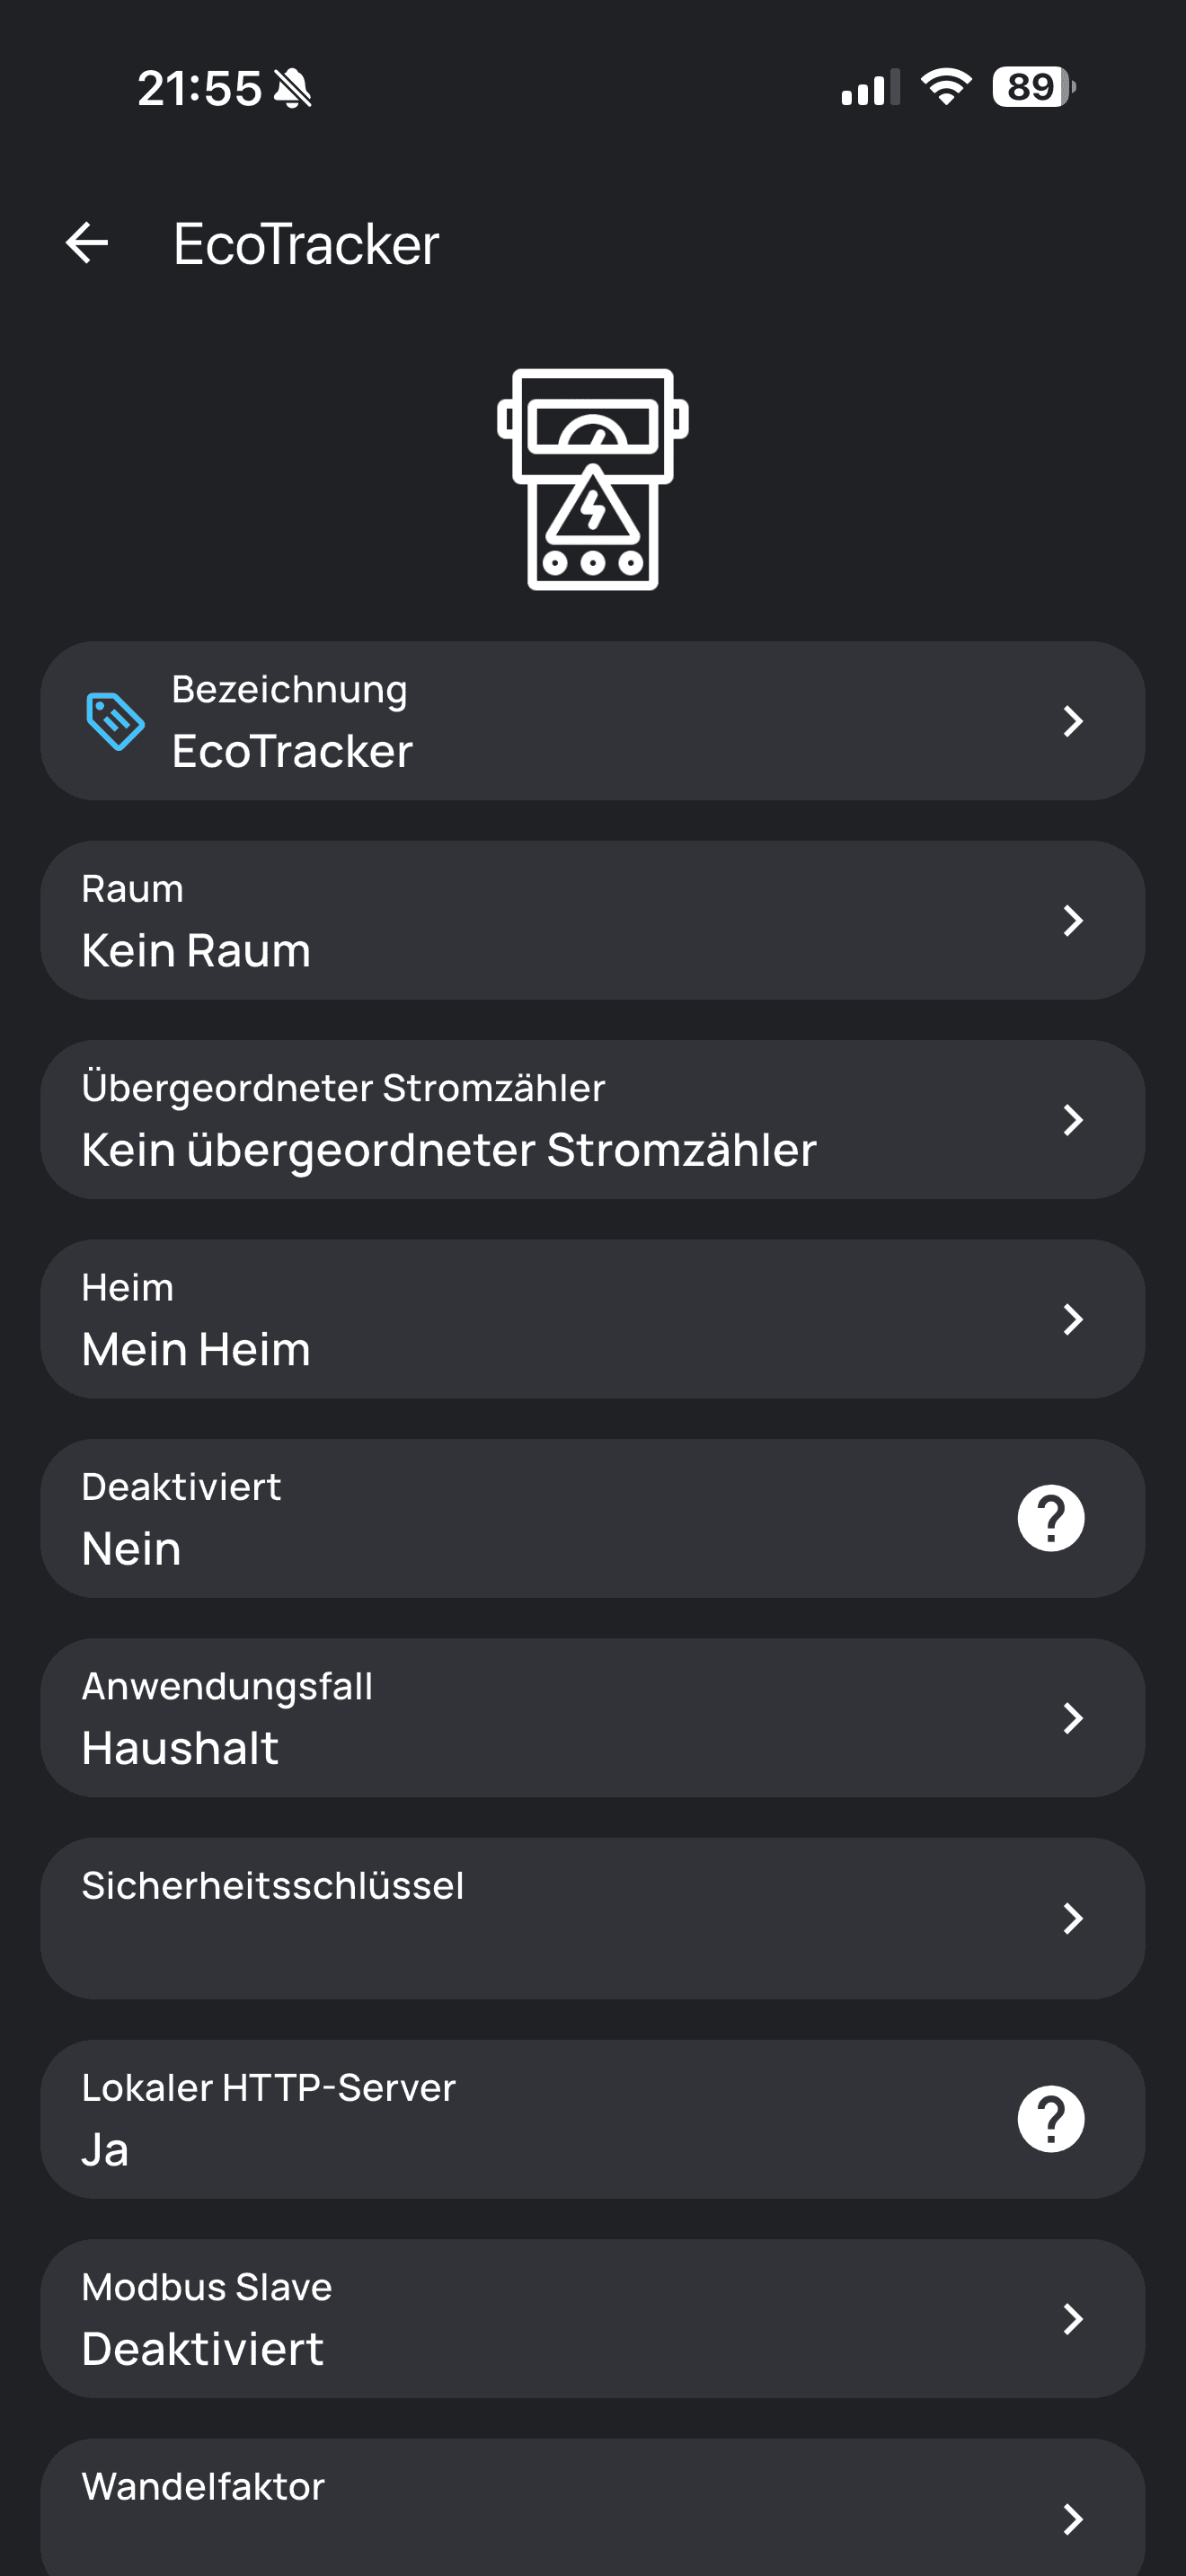Expand the Anwendungsfall chevron

(1072, 1718)
